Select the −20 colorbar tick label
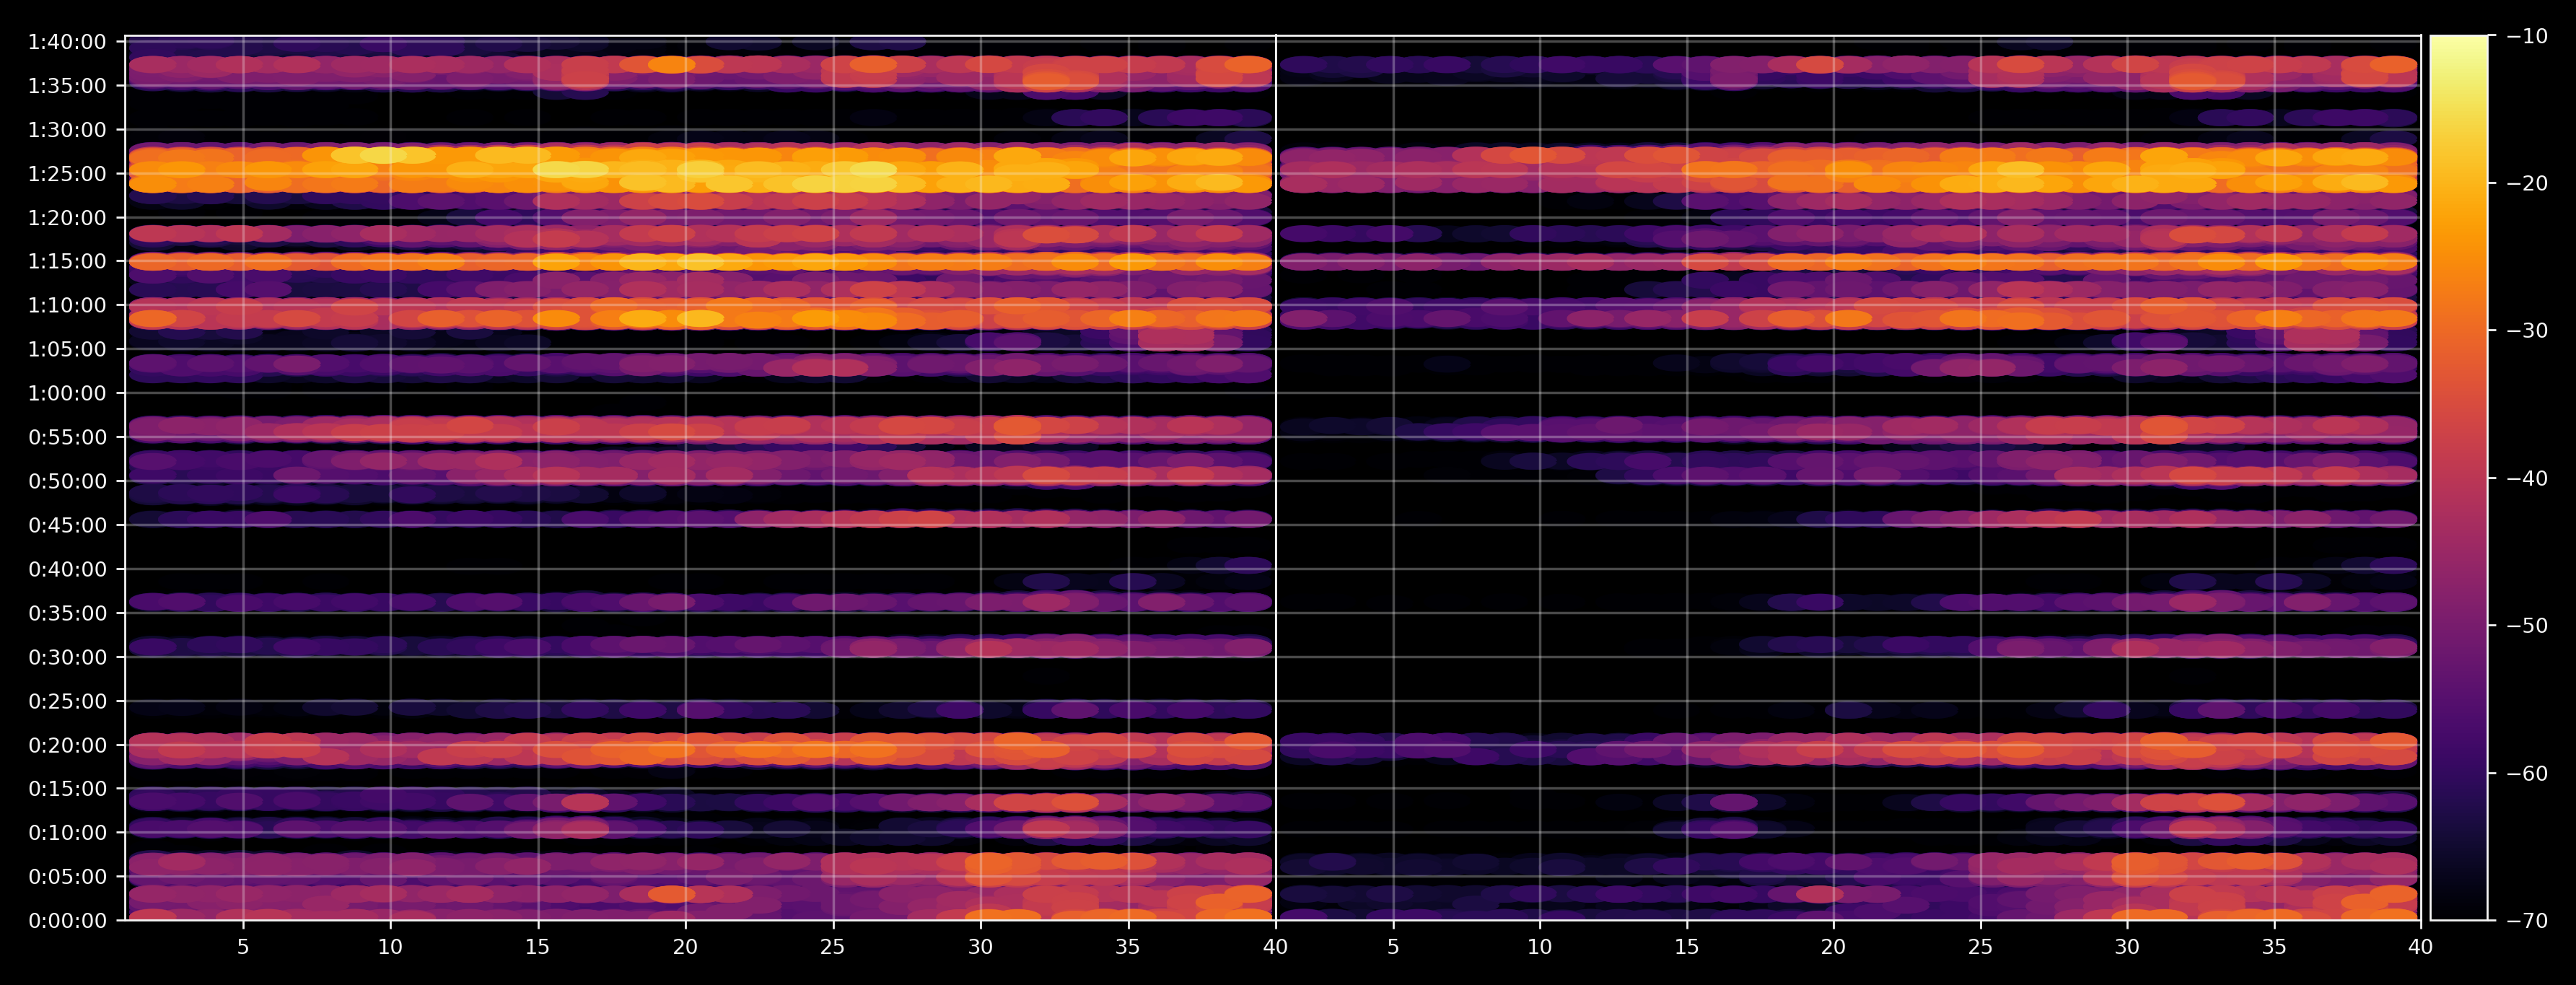Screen dimensions: 2576x985 (x=2527, y=183)
